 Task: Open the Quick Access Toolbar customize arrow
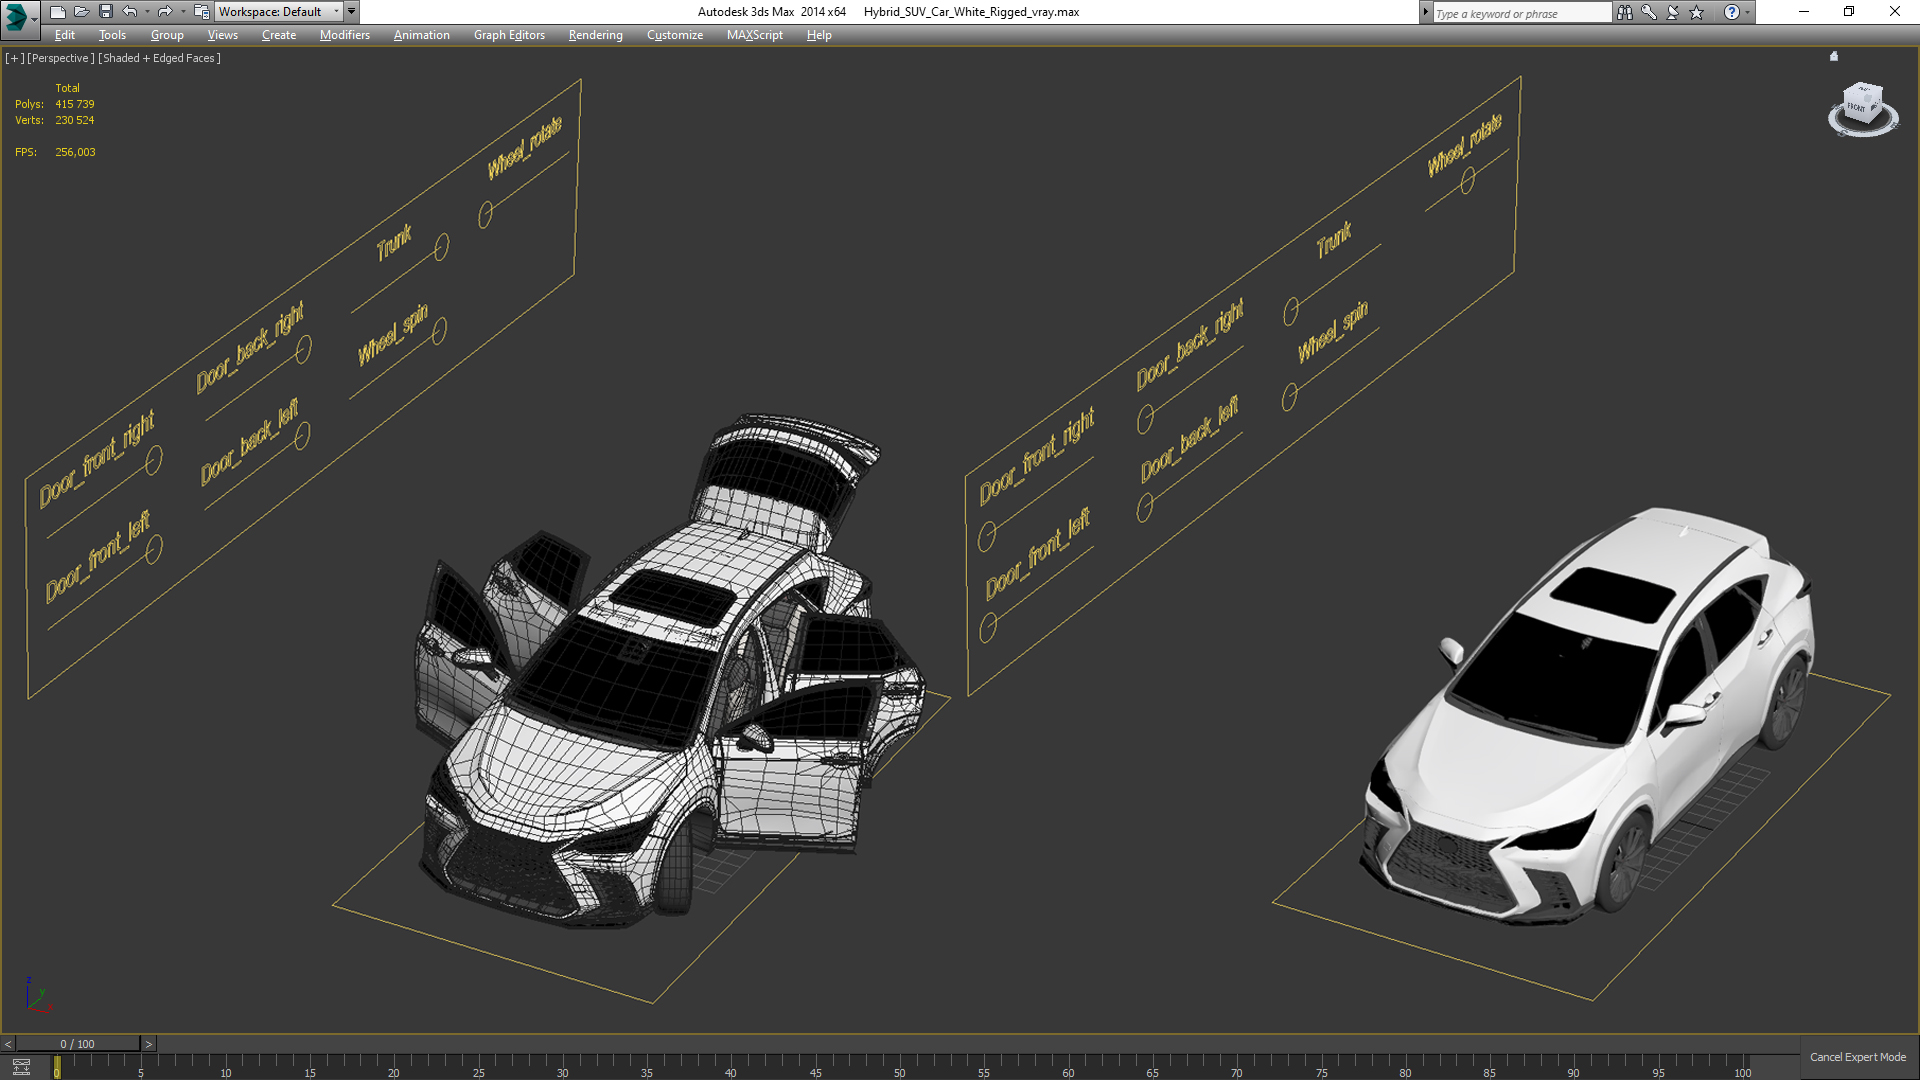(x=352, y=12)
